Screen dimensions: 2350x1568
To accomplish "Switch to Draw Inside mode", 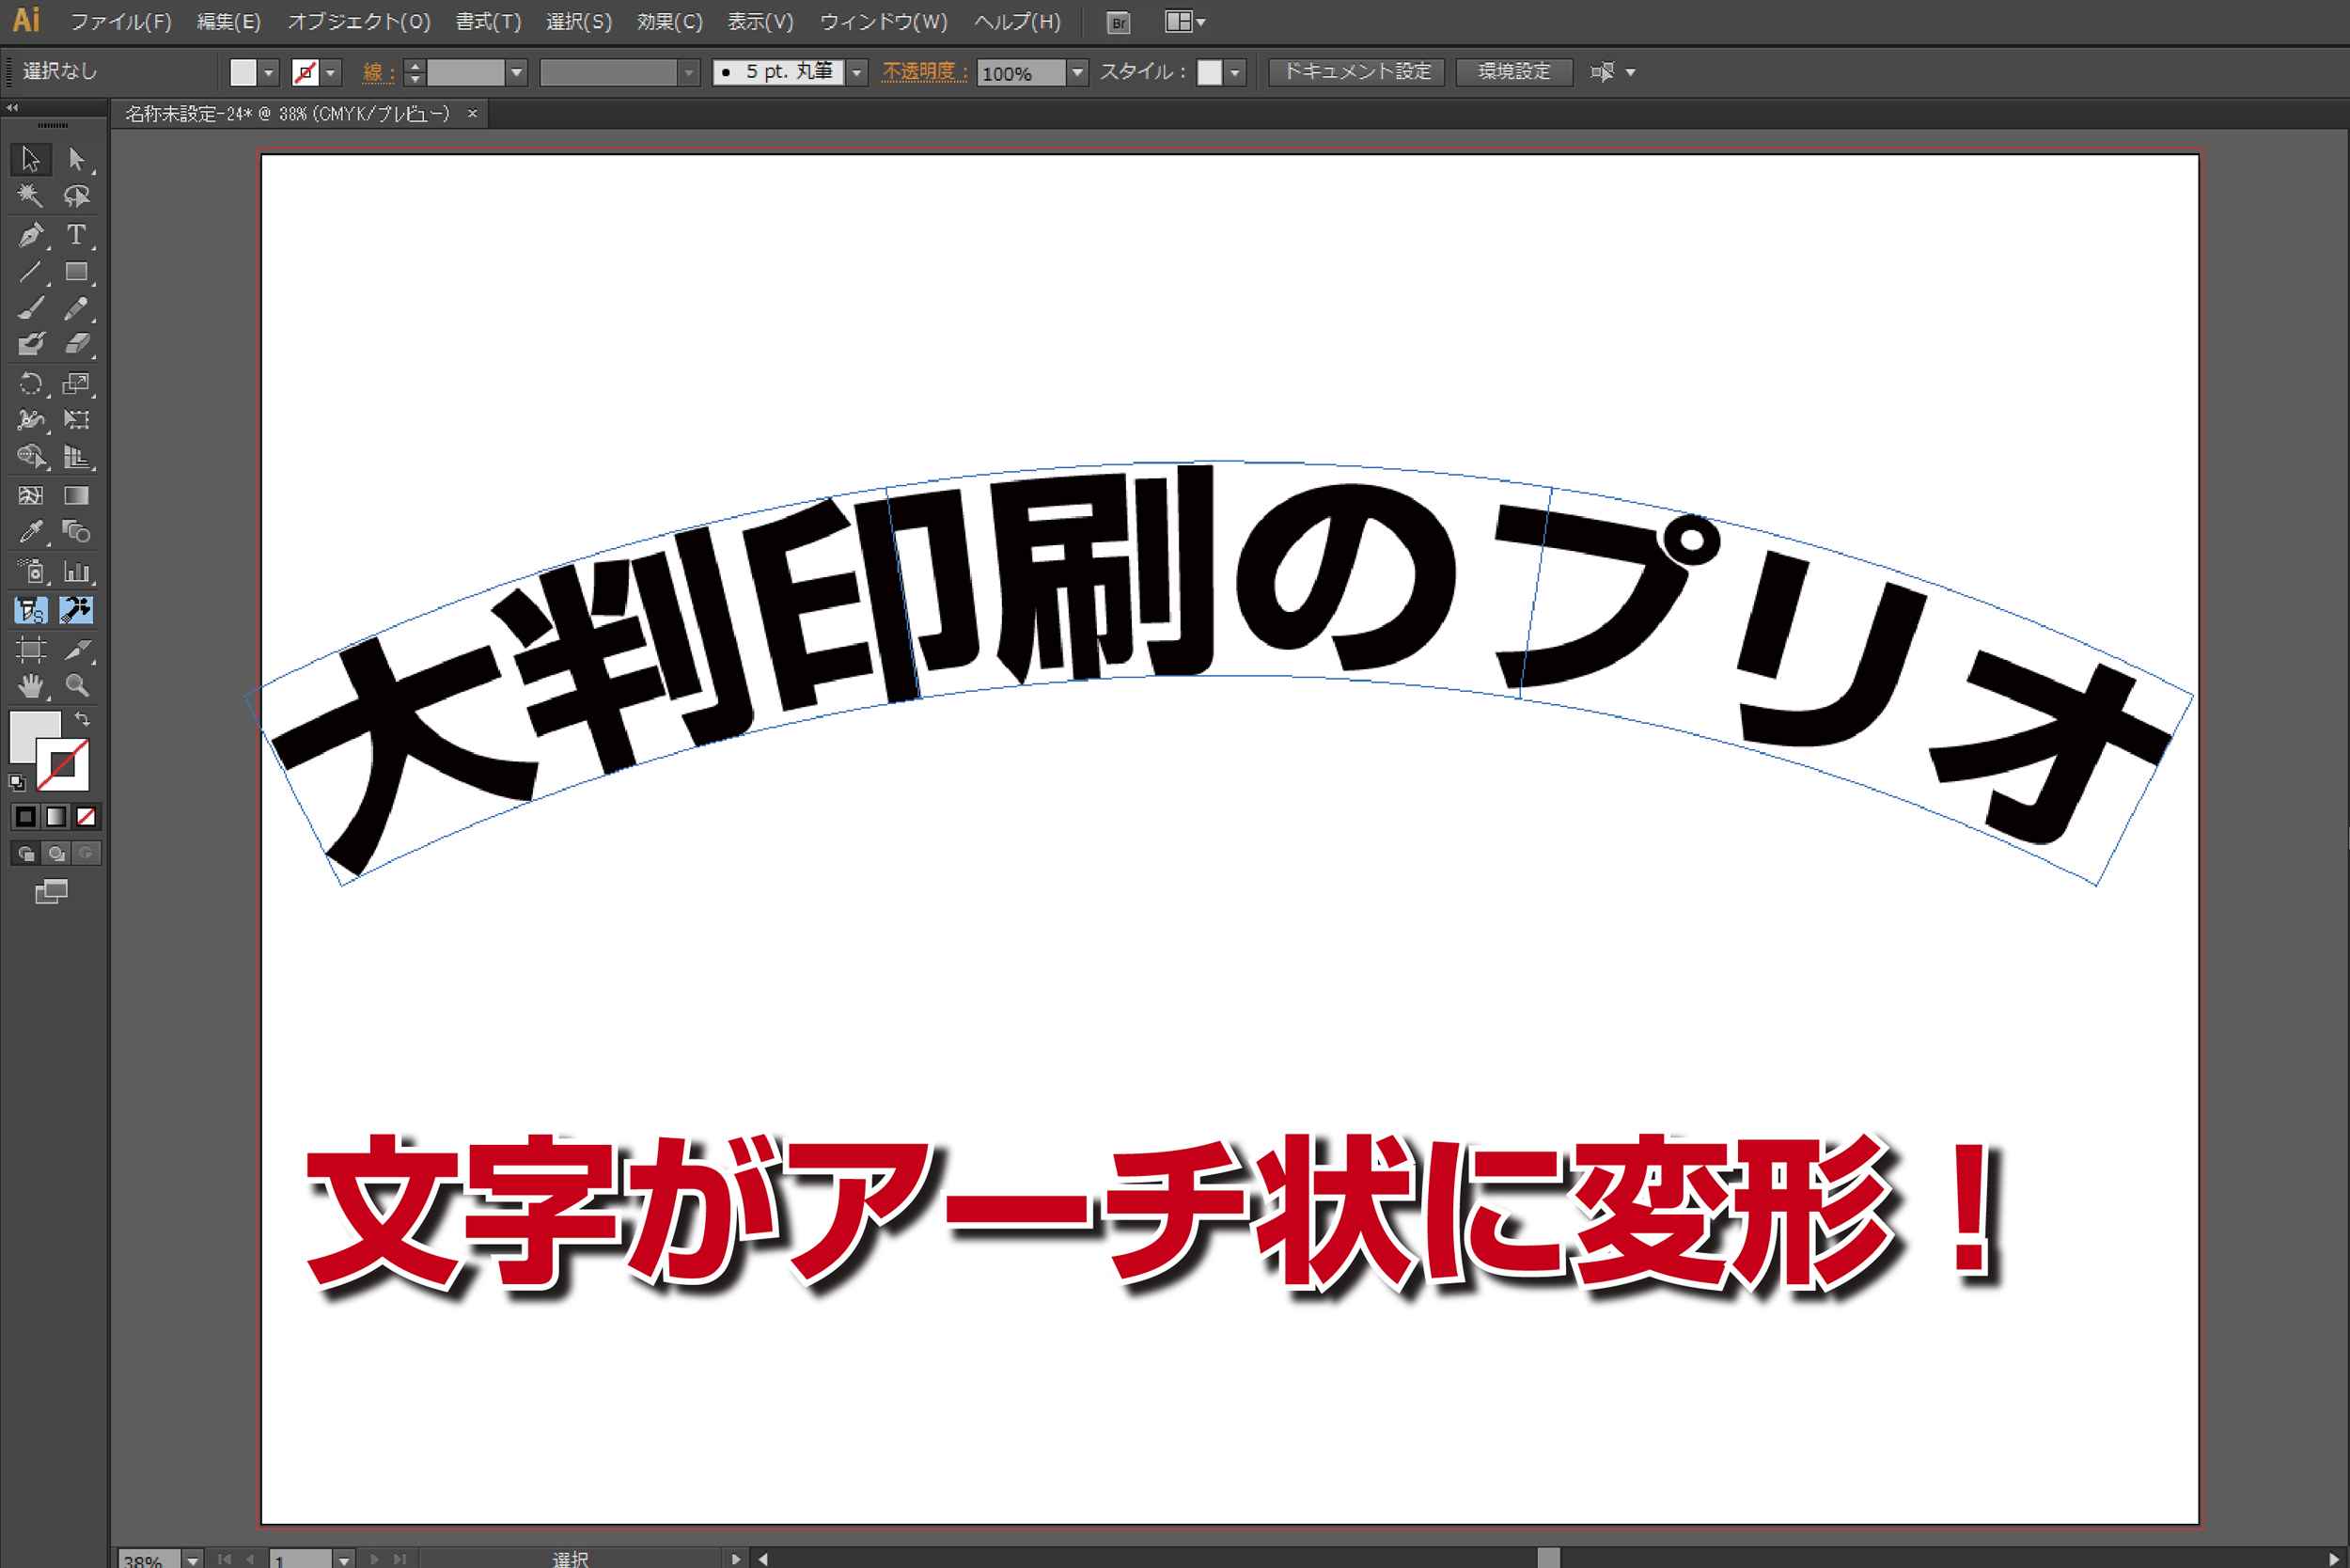I will 86,854.
